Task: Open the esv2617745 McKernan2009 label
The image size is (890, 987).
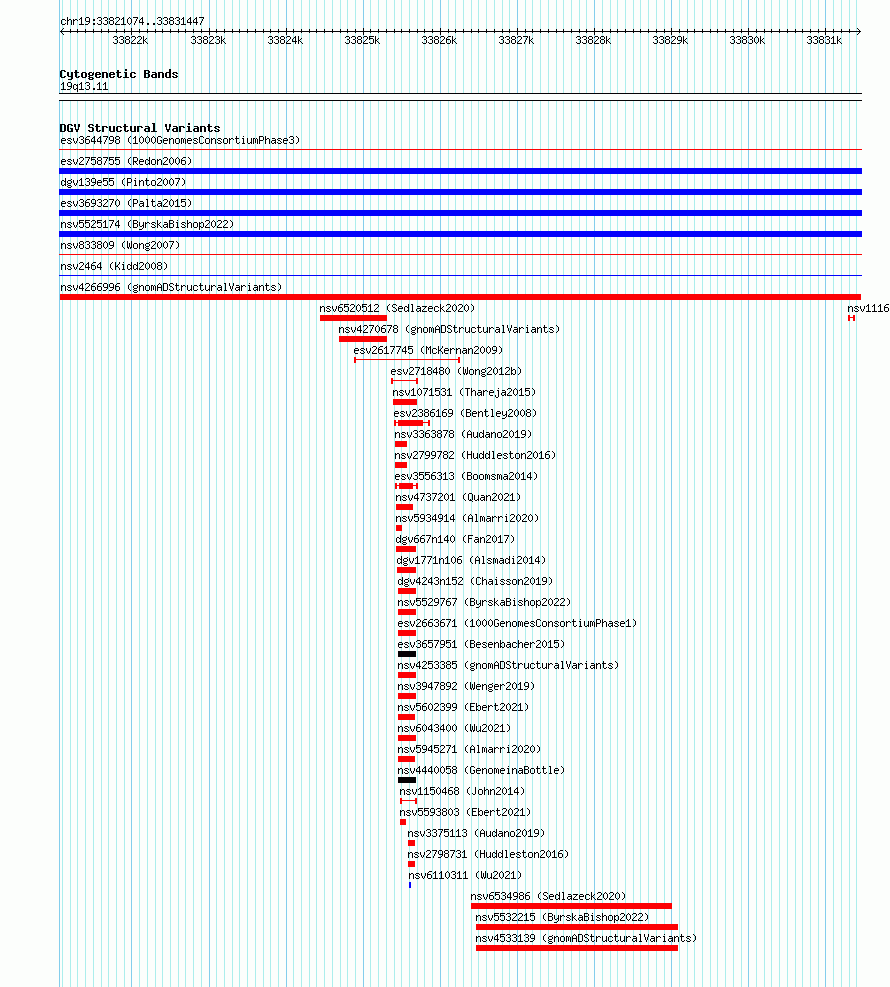Action: (x=428, y=351)
